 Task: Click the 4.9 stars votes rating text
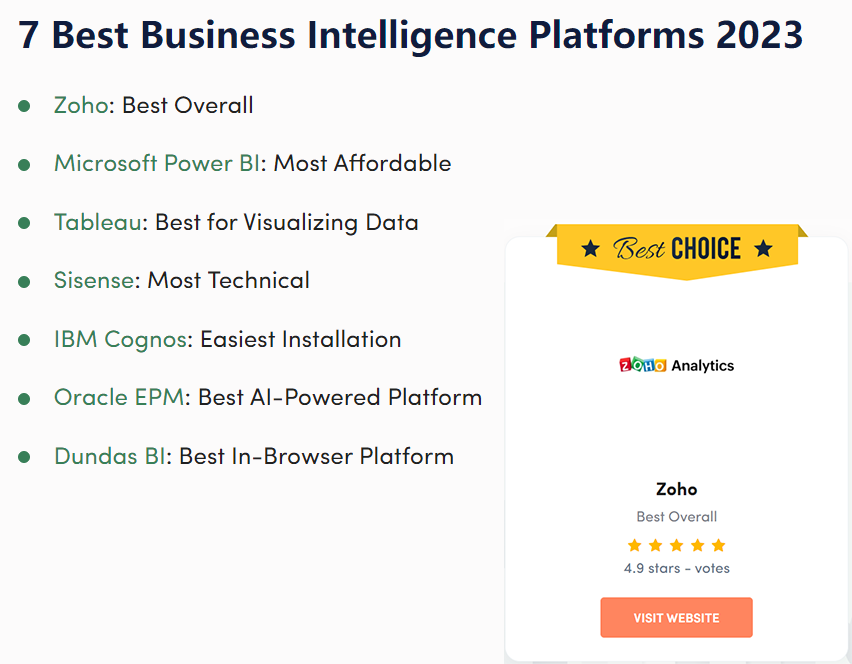676,567
